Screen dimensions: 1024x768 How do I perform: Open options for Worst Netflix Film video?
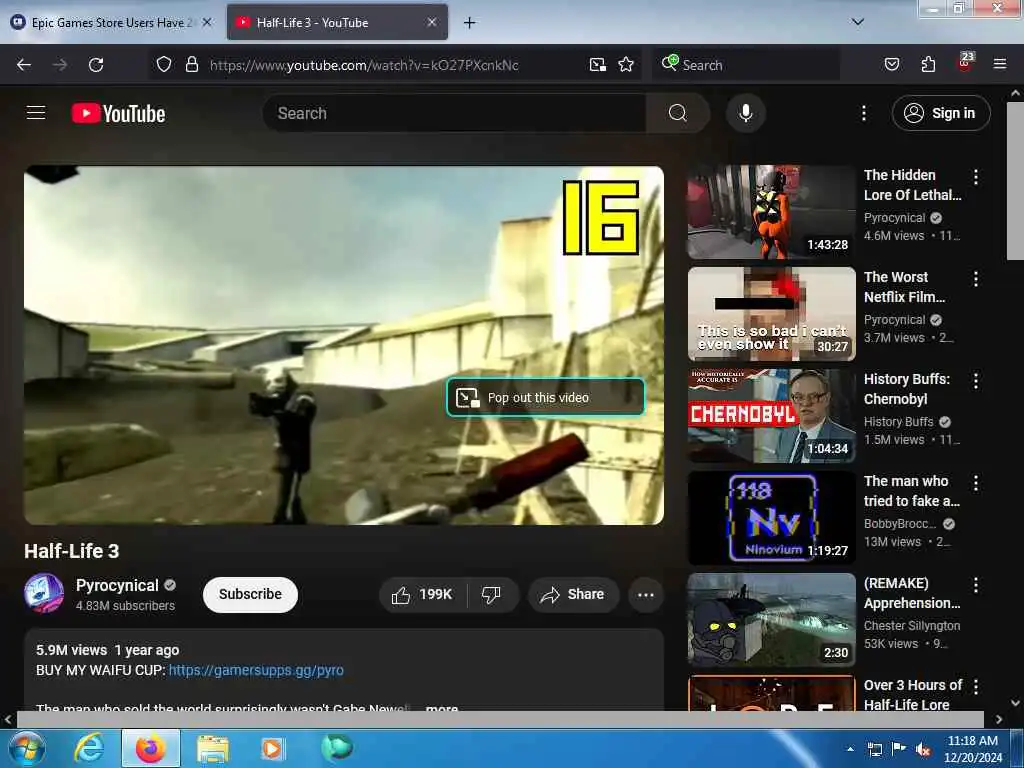[976, 279]
